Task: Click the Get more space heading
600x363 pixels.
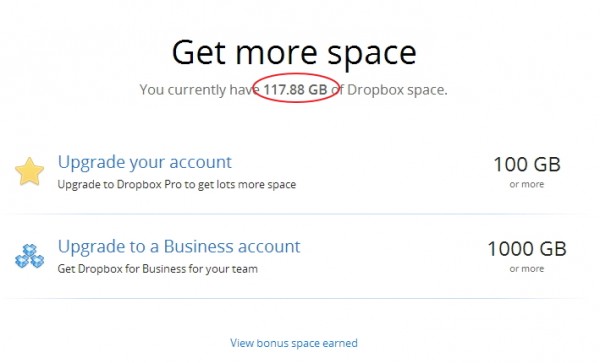Action: (x=294, y=53)
